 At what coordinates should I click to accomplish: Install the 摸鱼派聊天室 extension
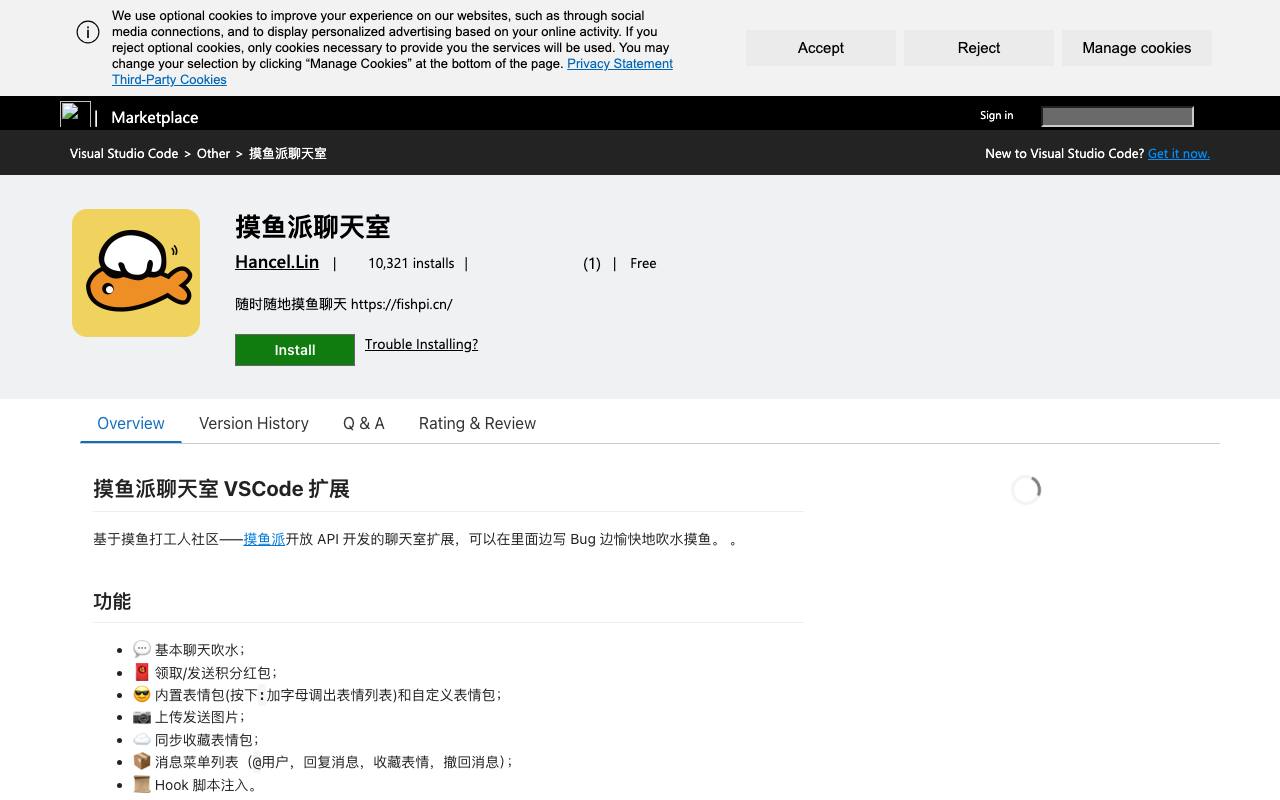pyautogui.click(x=295, y=350)
